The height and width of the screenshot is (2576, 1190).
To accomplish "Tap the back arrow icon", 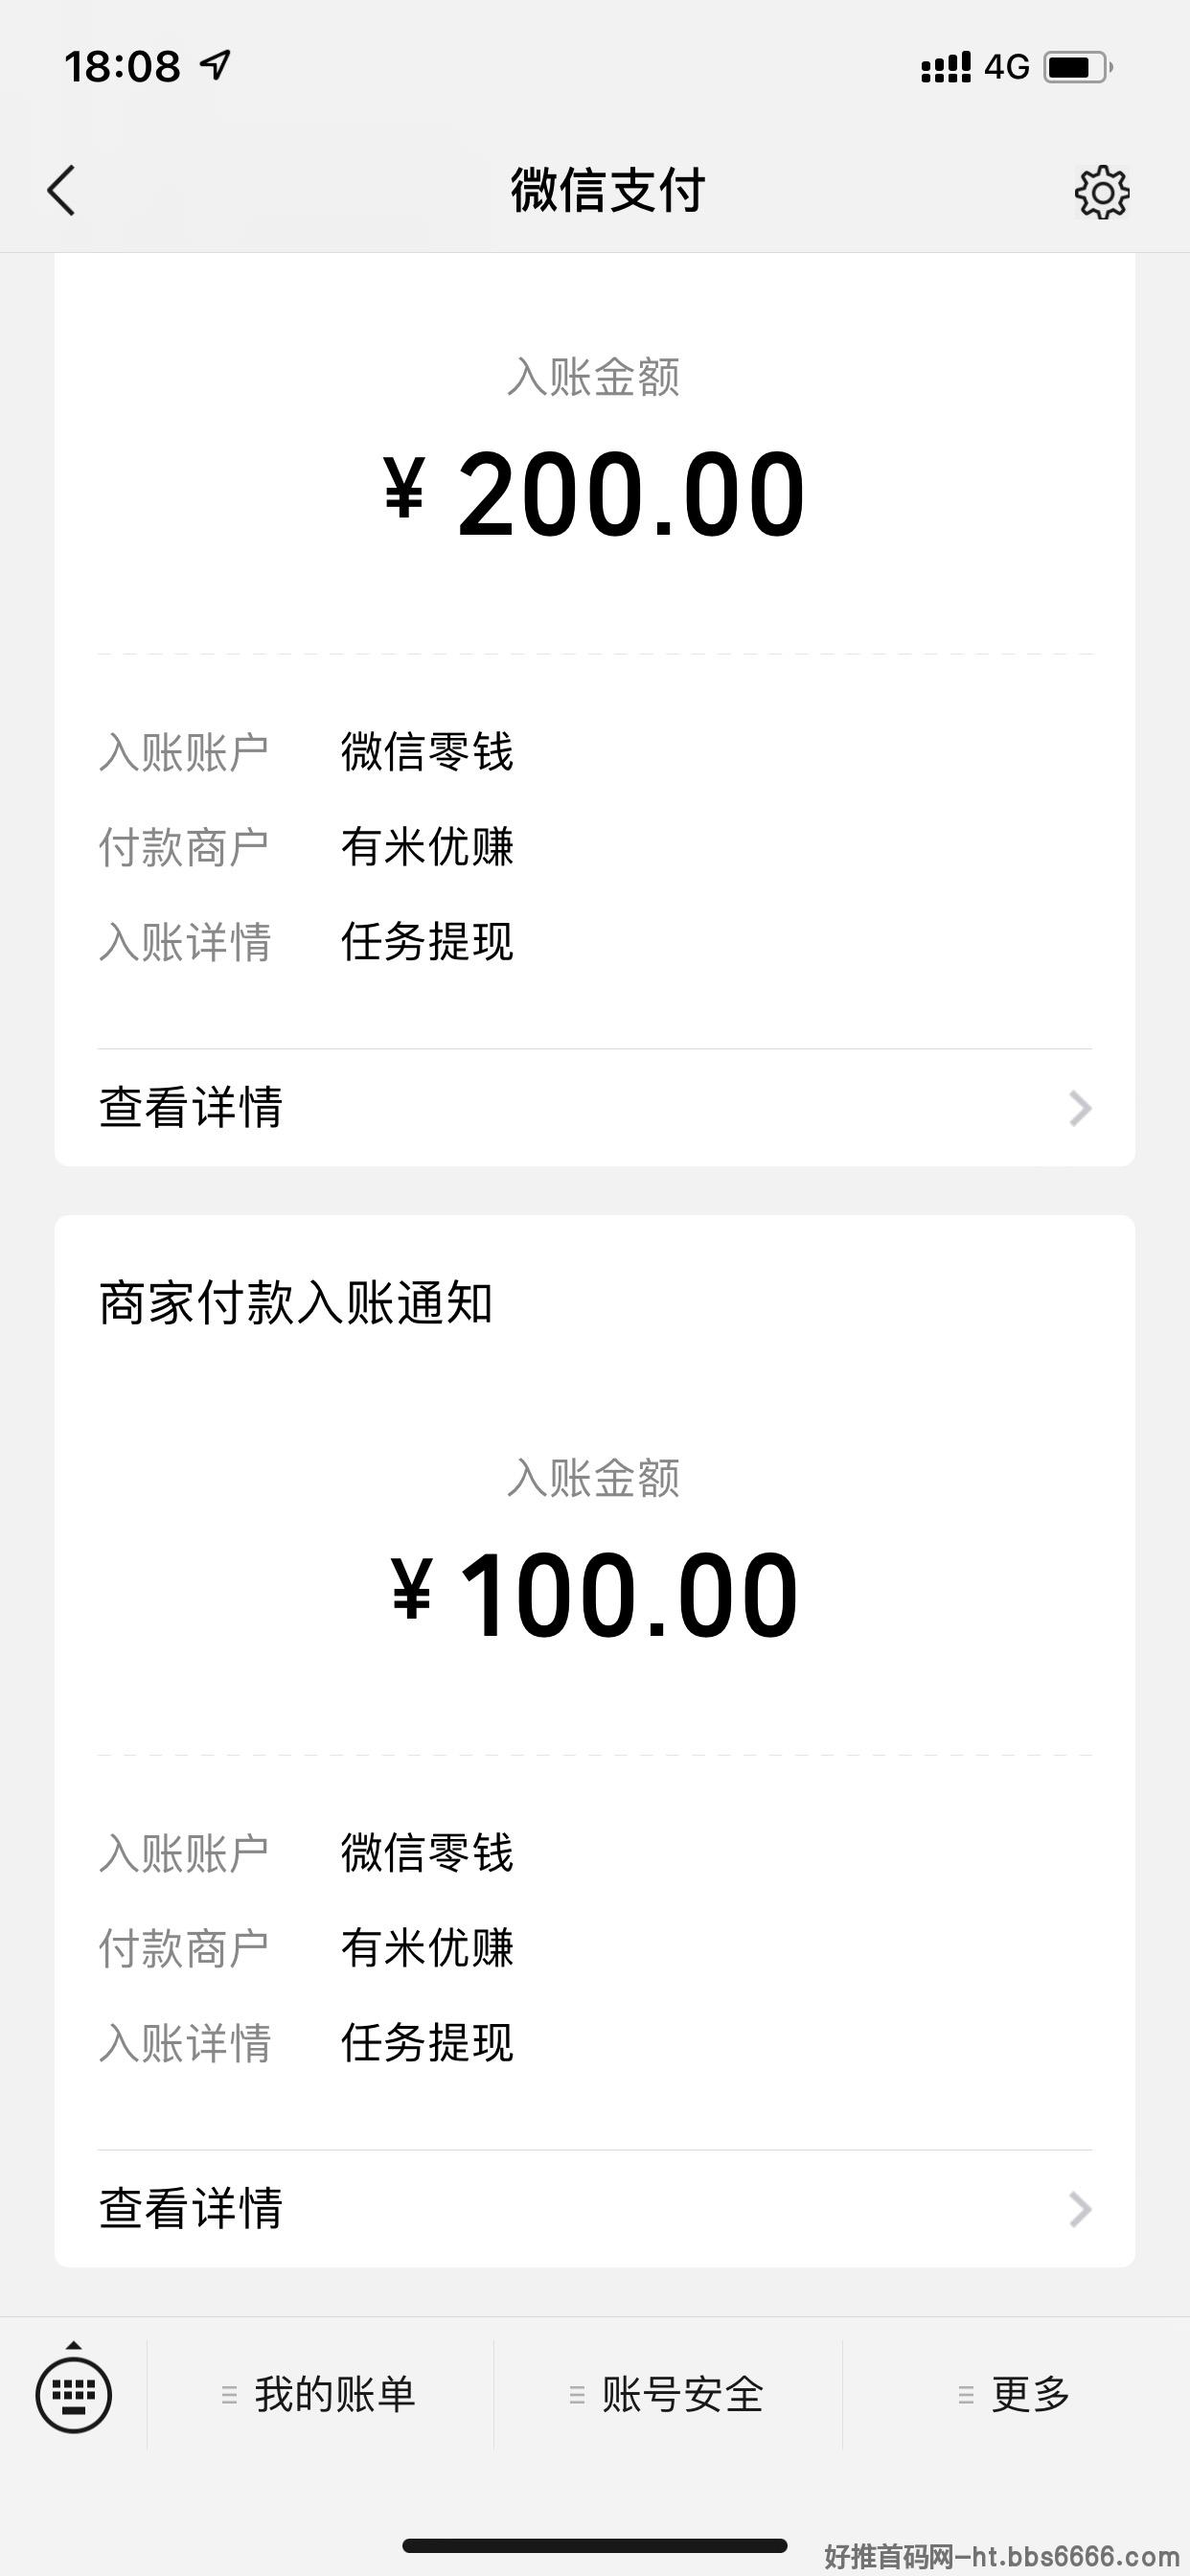I will (61, 190).
